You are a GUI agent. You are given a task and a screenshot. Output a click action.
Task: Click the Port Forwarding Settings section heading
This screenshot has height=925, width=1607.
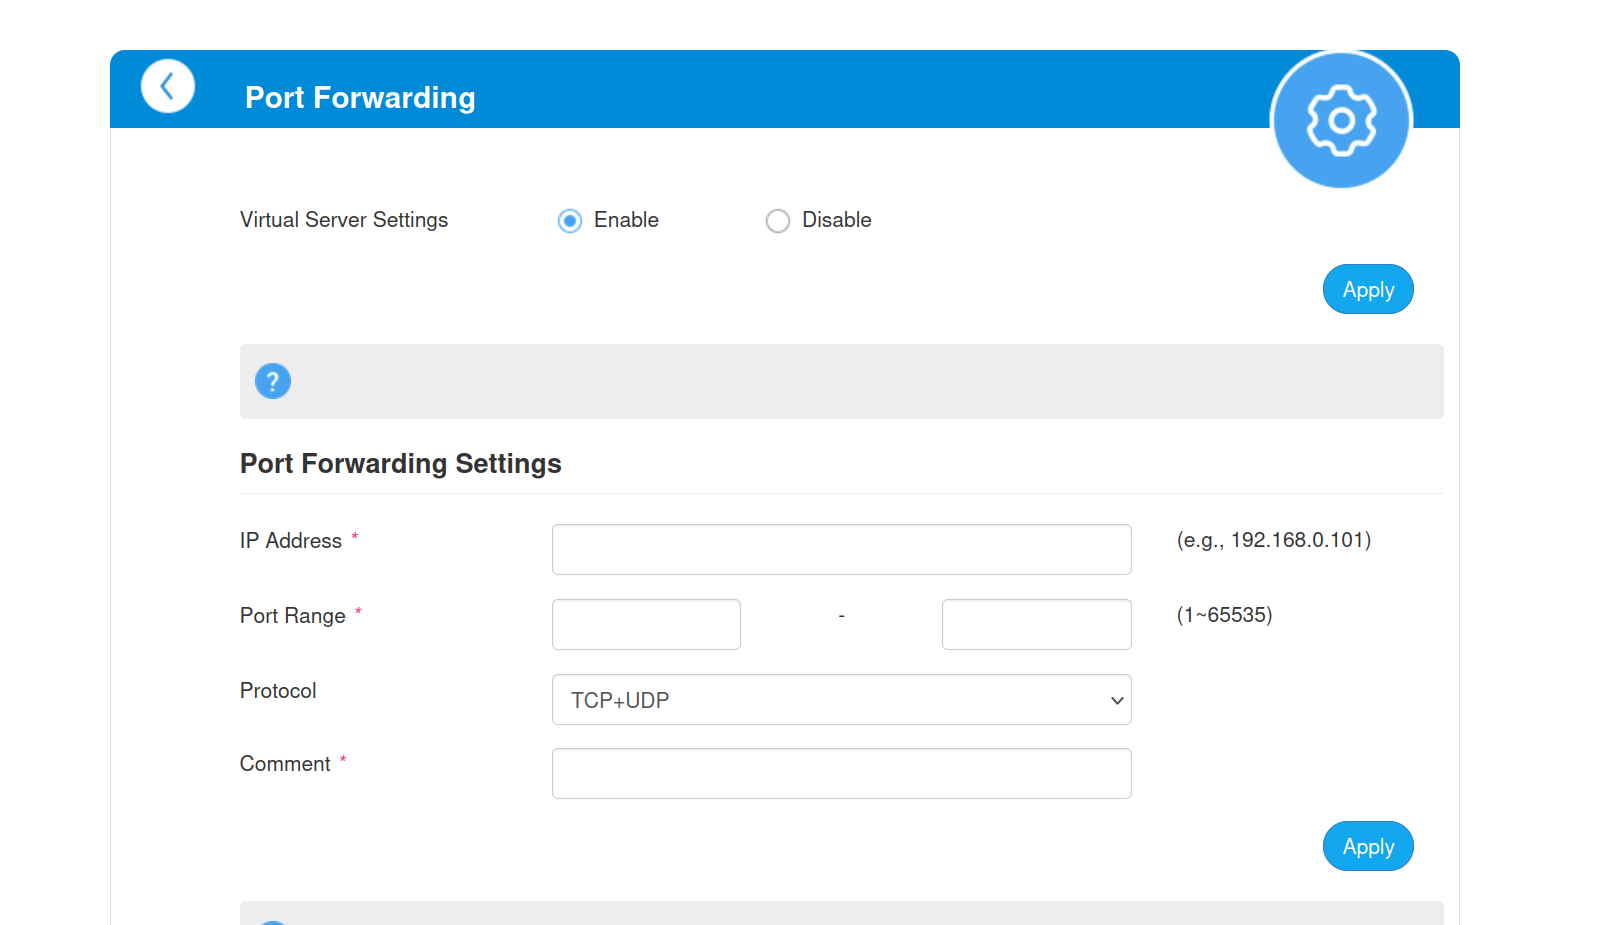click(x=401, y=464)
